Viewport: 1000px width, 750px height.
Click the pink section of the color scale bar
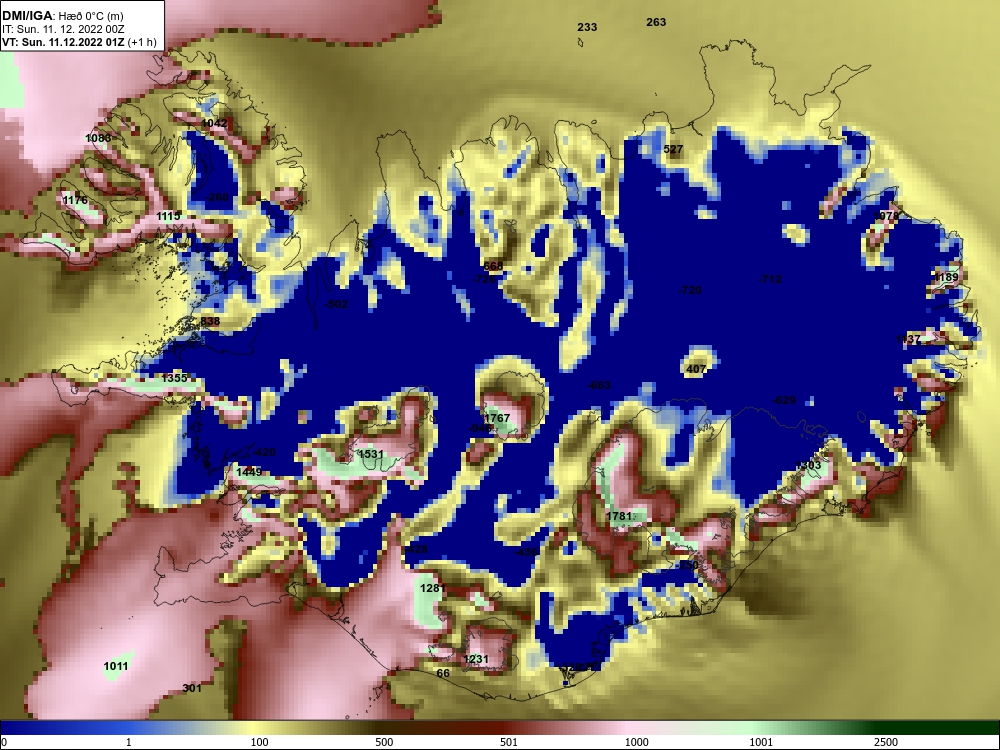[x=631, y=728]
